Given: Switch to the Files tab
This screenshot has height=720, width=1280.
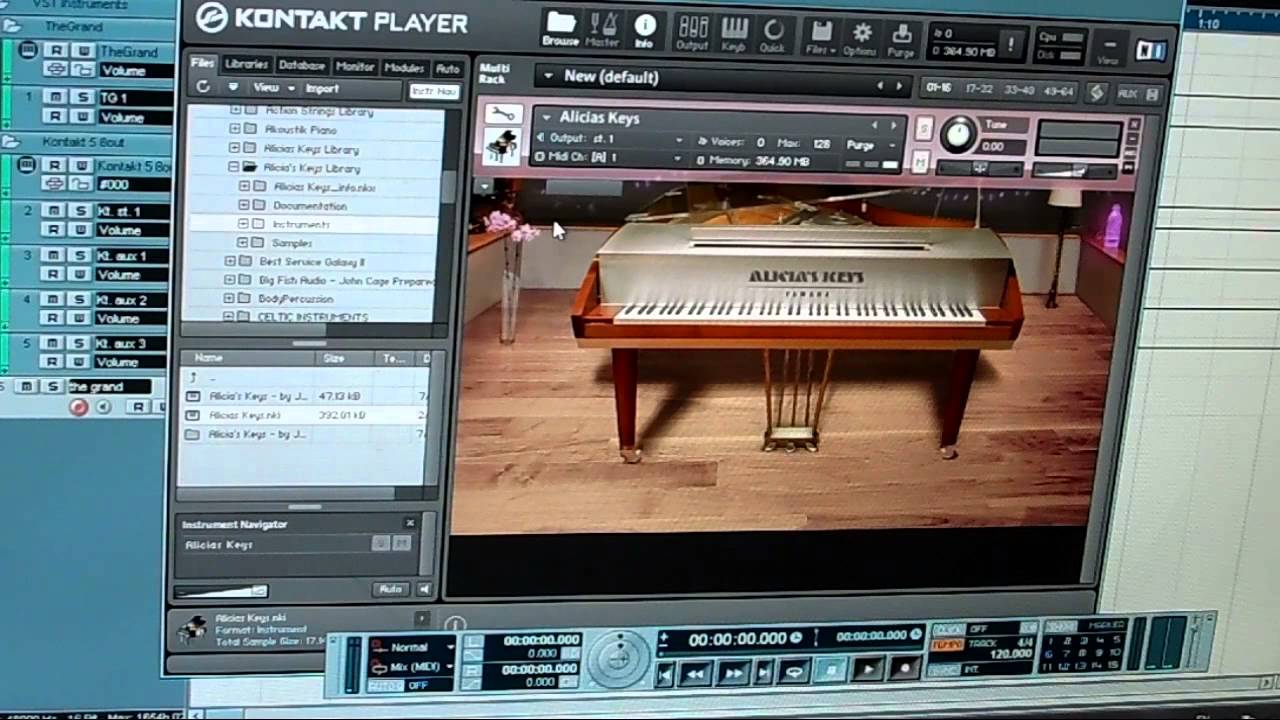Looking at the screenshot, I should click(x=203, y=62).
